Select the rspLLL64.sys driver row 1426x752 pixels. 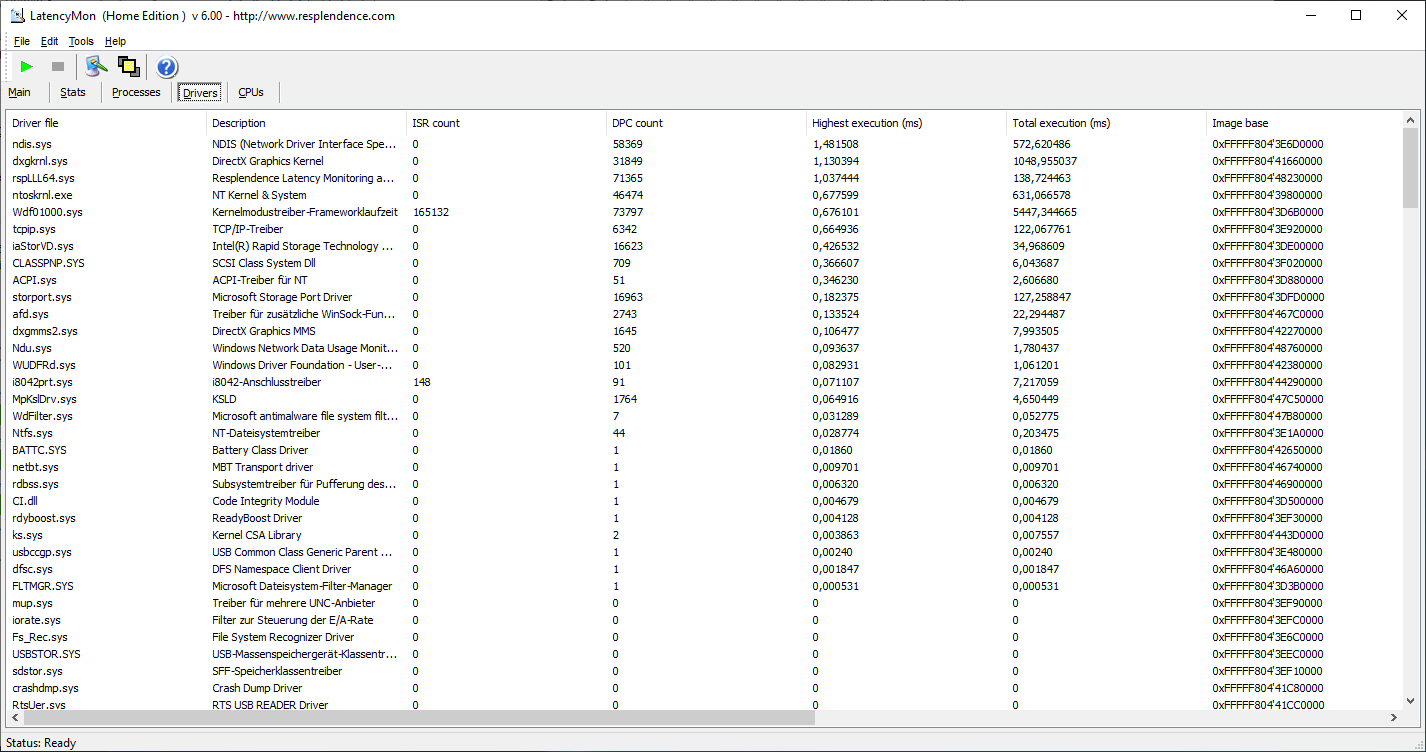tap(704, 178)
